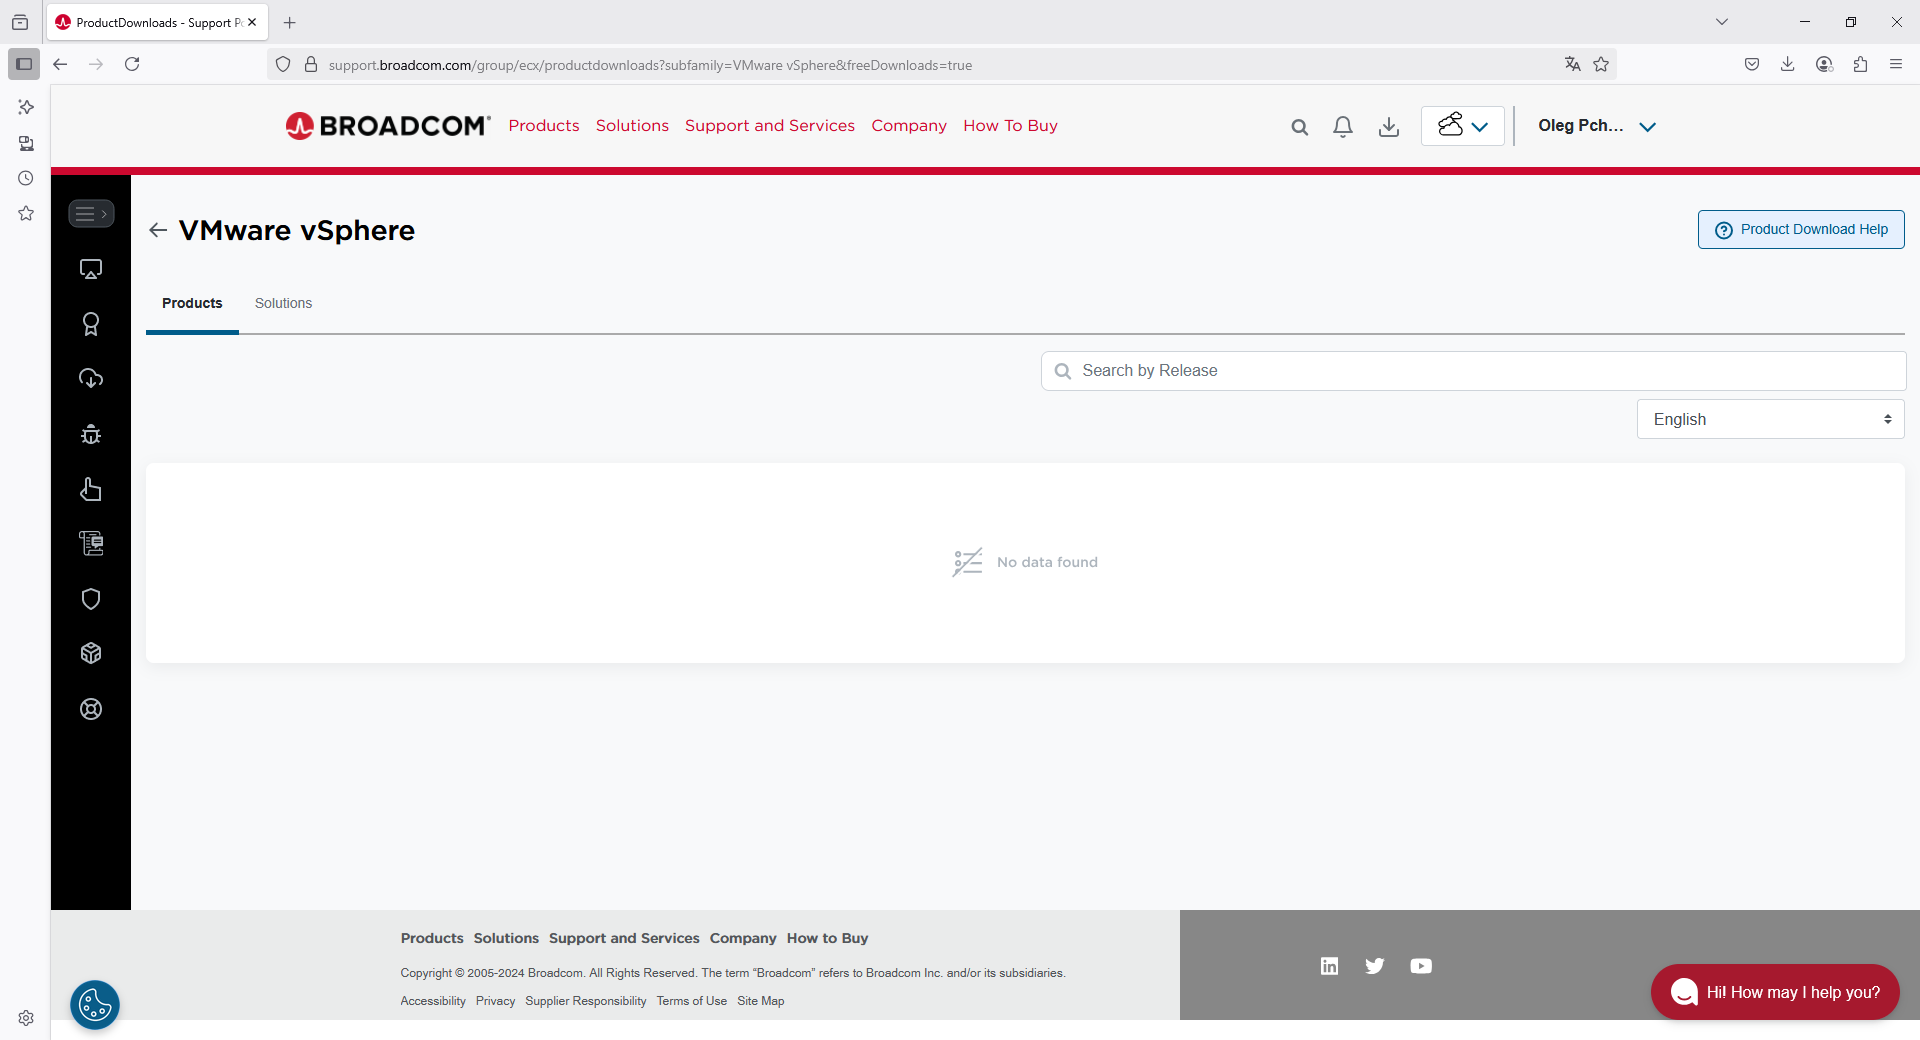Open the bug icon in the sidebar
This screenshot has height=1040, width=1920.
(x=91, y=434)
